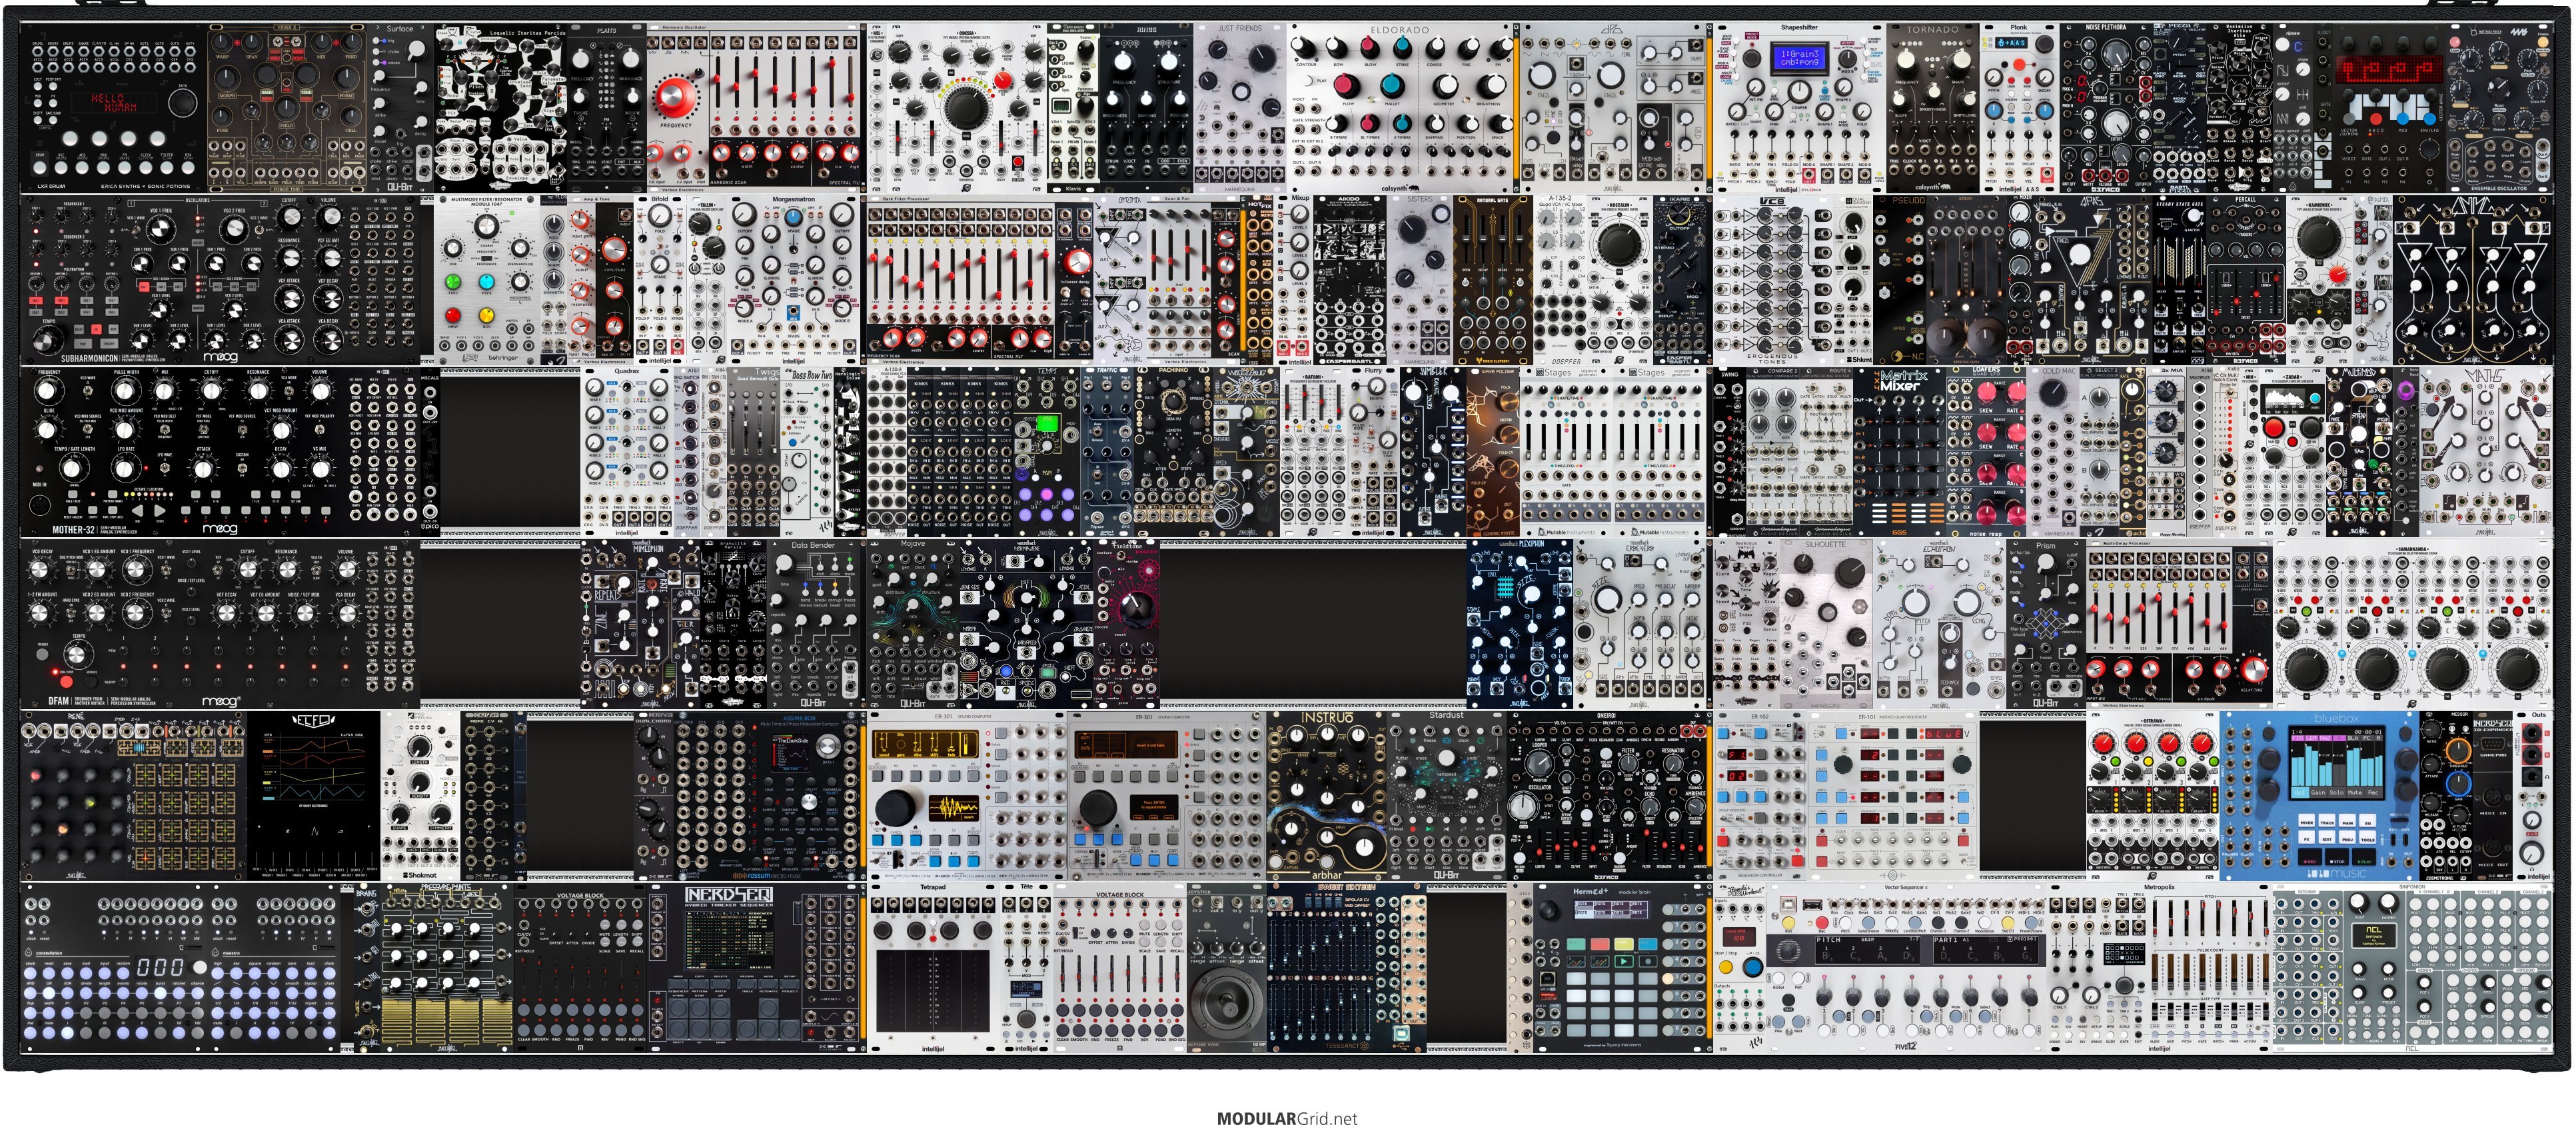Select the Qu-Bit Surface module
The image size is (2576, 1133).
tap(401, 108)
